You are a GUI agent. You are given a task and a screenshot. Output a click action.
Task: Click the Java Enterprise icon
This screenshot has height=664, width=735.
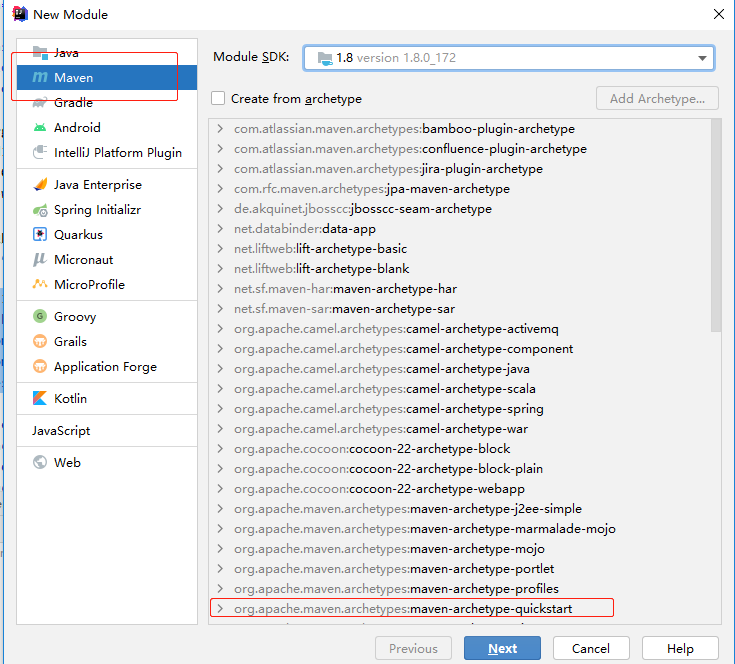(x=40, y=185)
